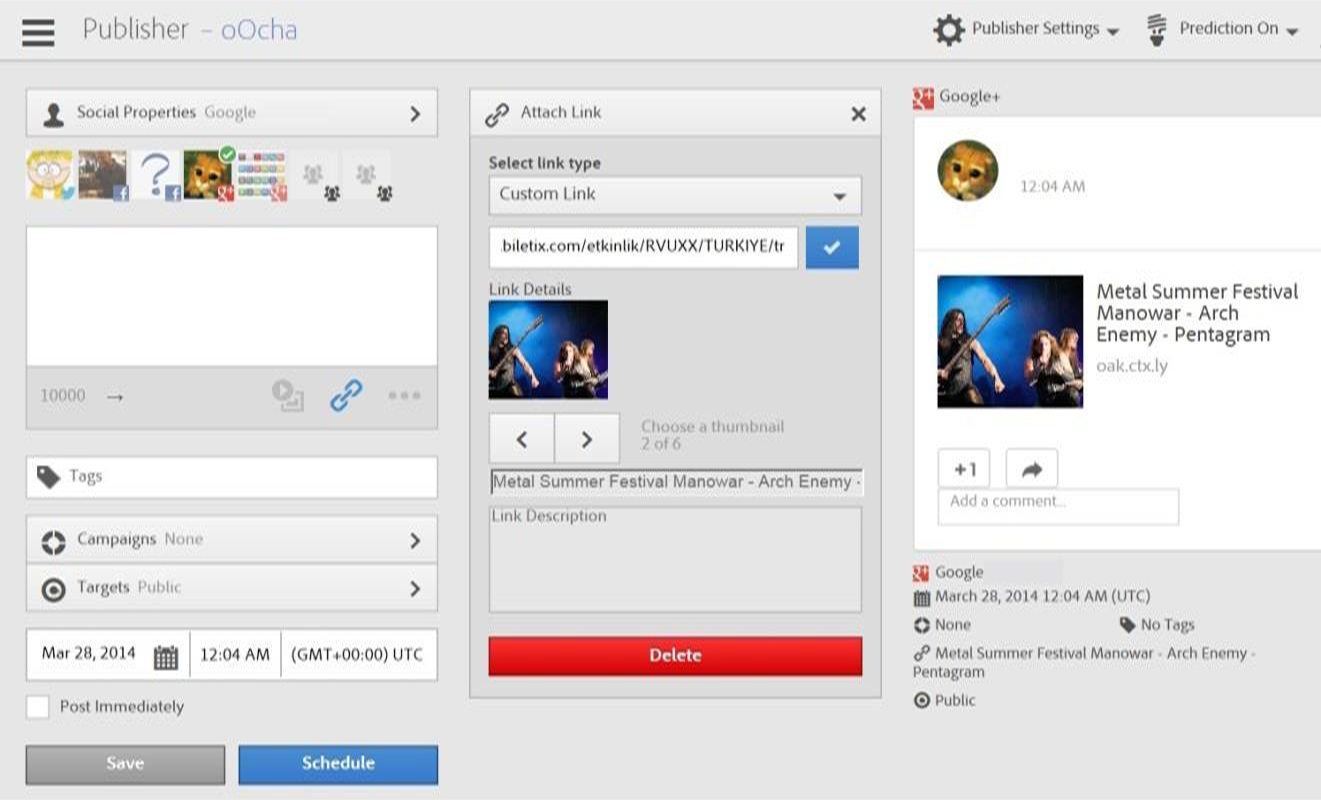Click the oak.ctx.ly link text

(1132, 366)
